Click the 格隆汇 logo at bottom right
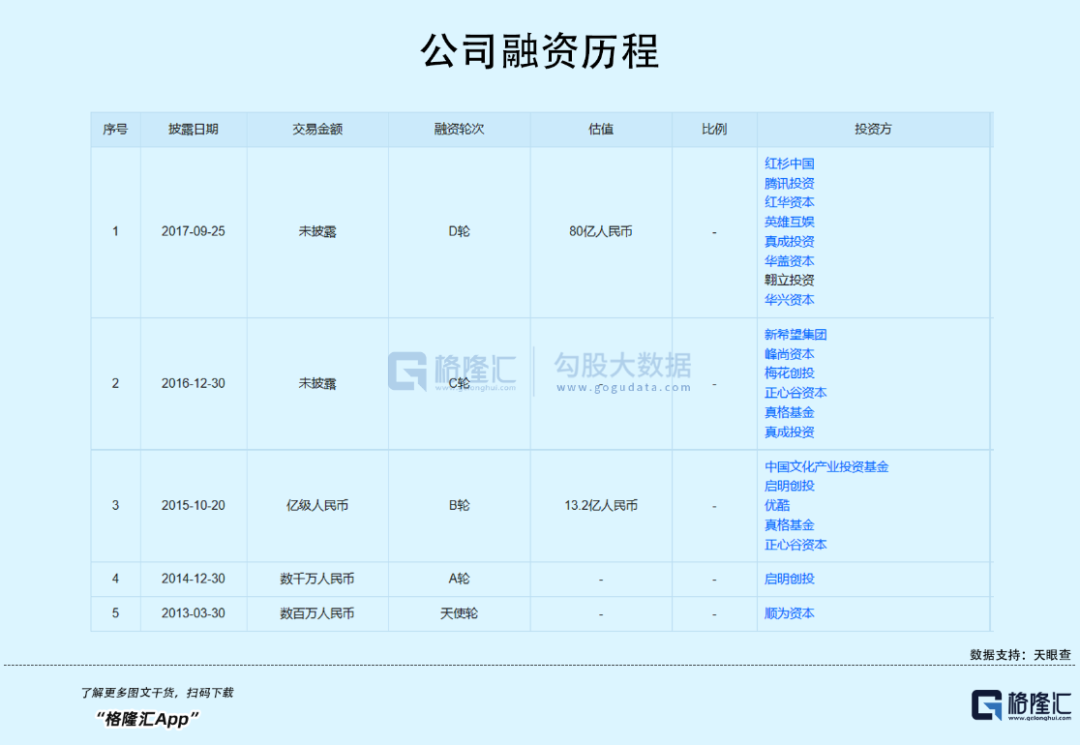 (1021, 705)
